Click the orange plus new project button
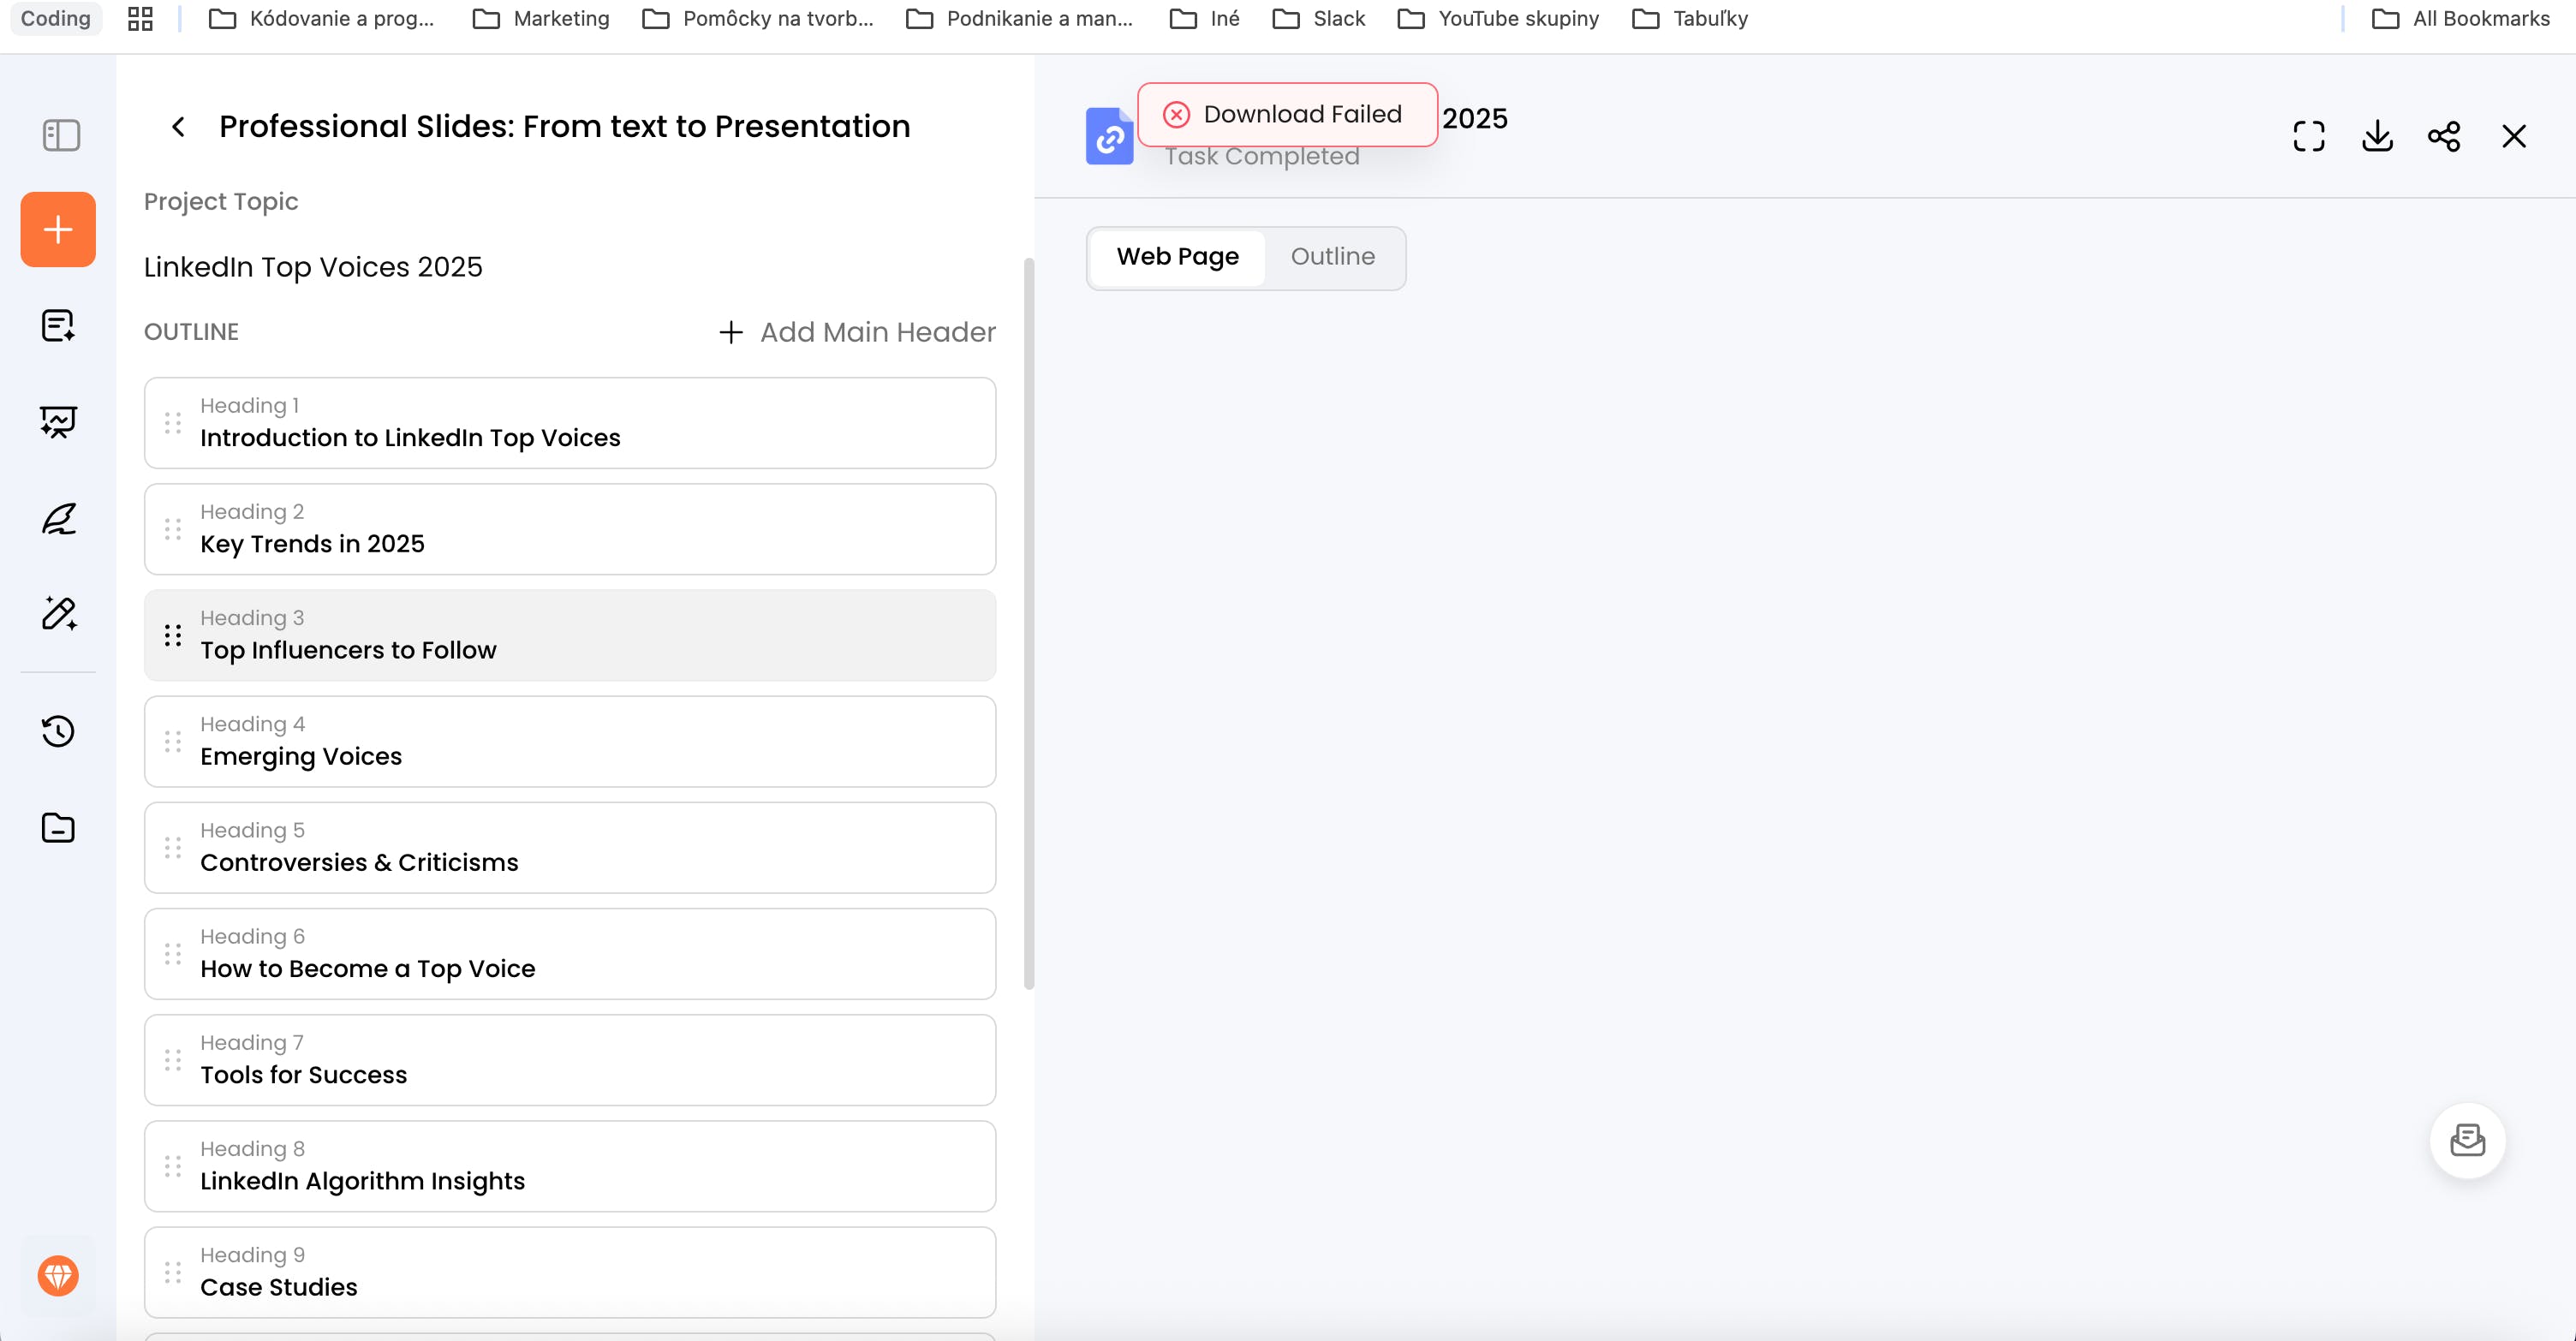Image resolution: width=2576 pixels, height=1341 pixels. coord(58,229)
